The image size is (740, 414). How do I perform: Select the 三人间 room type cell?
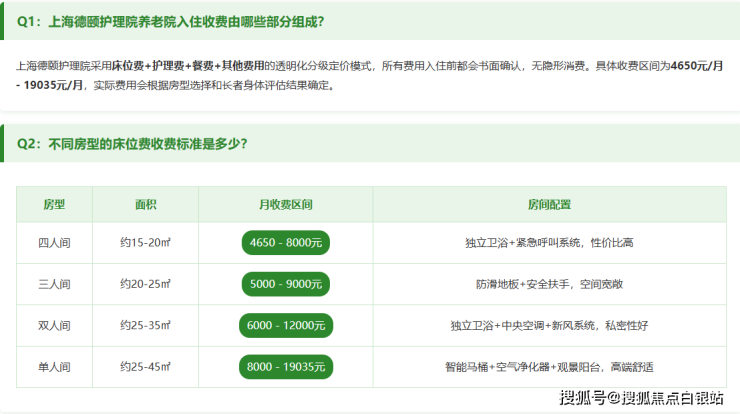pyautogui.click(x=54, y=284)
